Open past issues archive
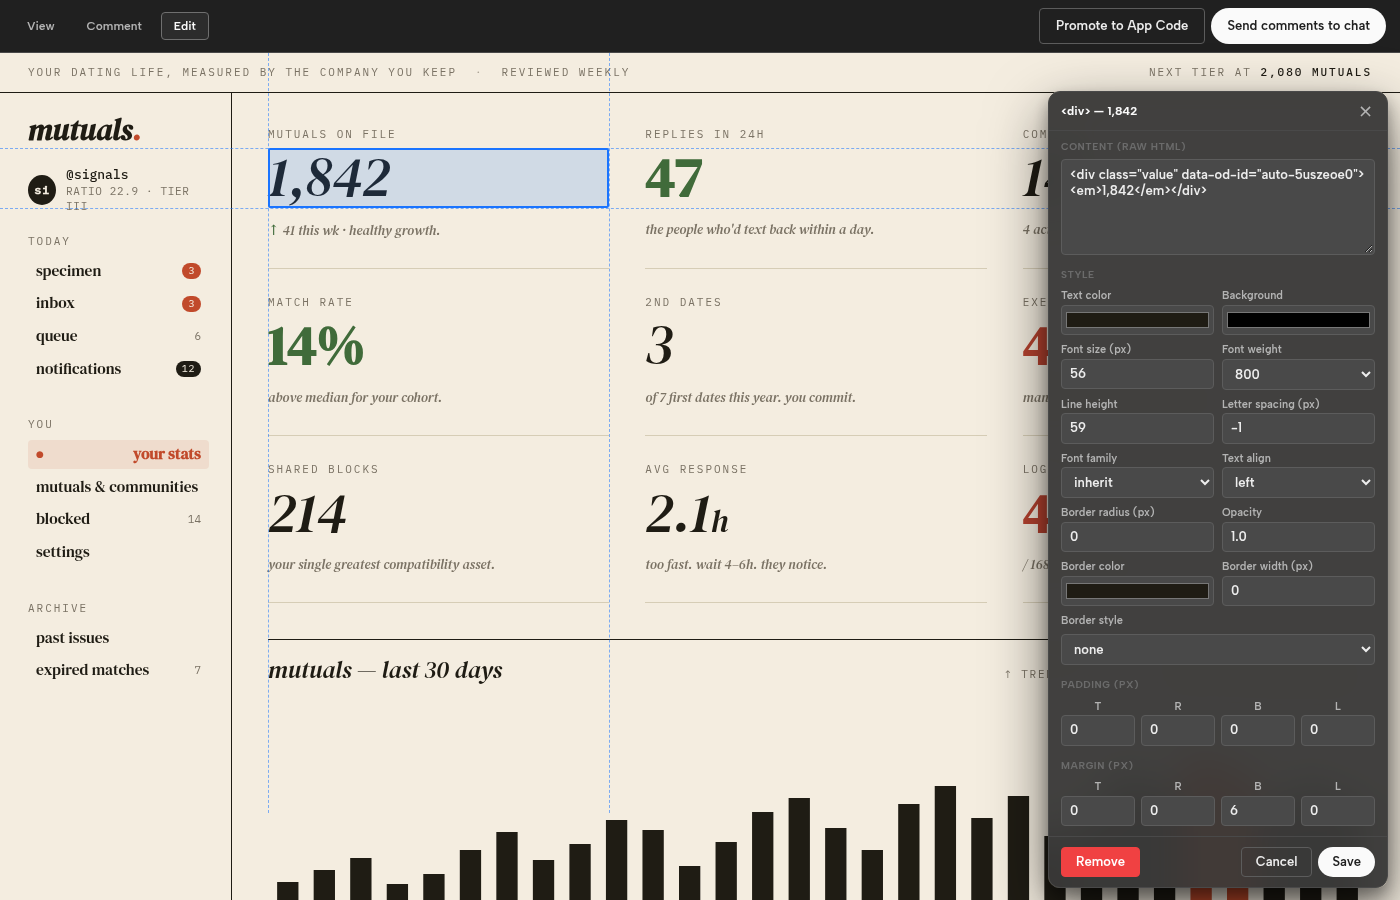The width and height of the screenshot is (1400, 900). point(118,638)
